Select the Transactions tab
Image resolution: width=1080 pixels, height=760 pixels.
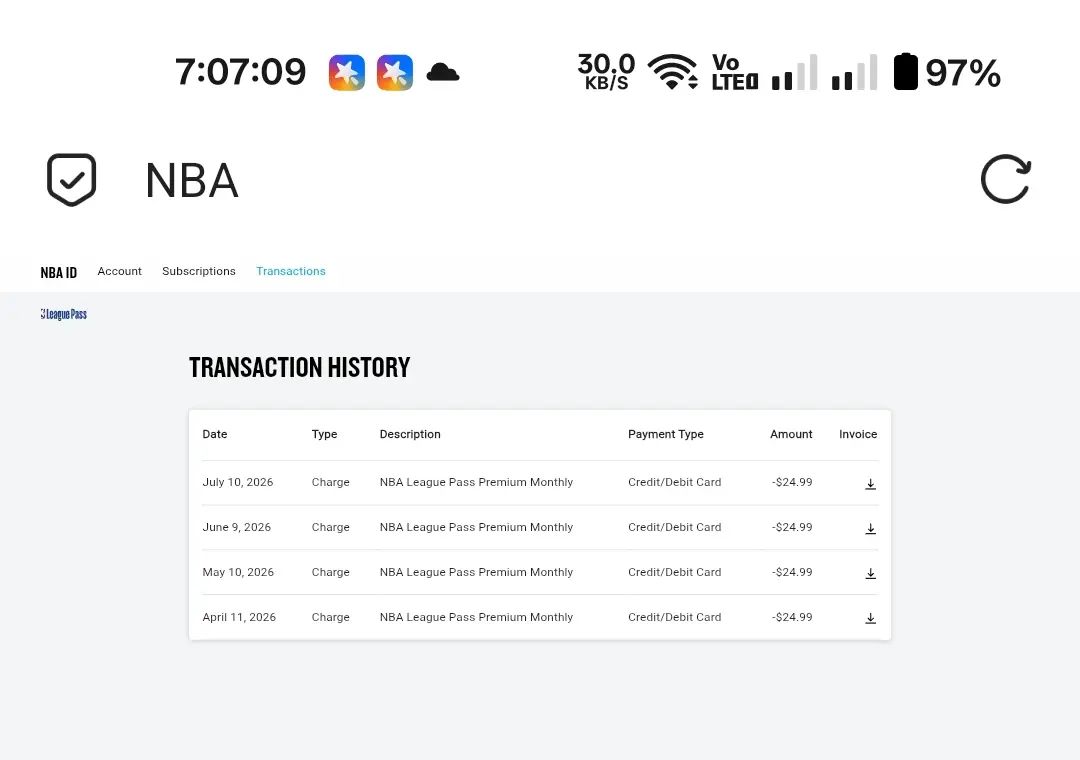coord(291,271)
